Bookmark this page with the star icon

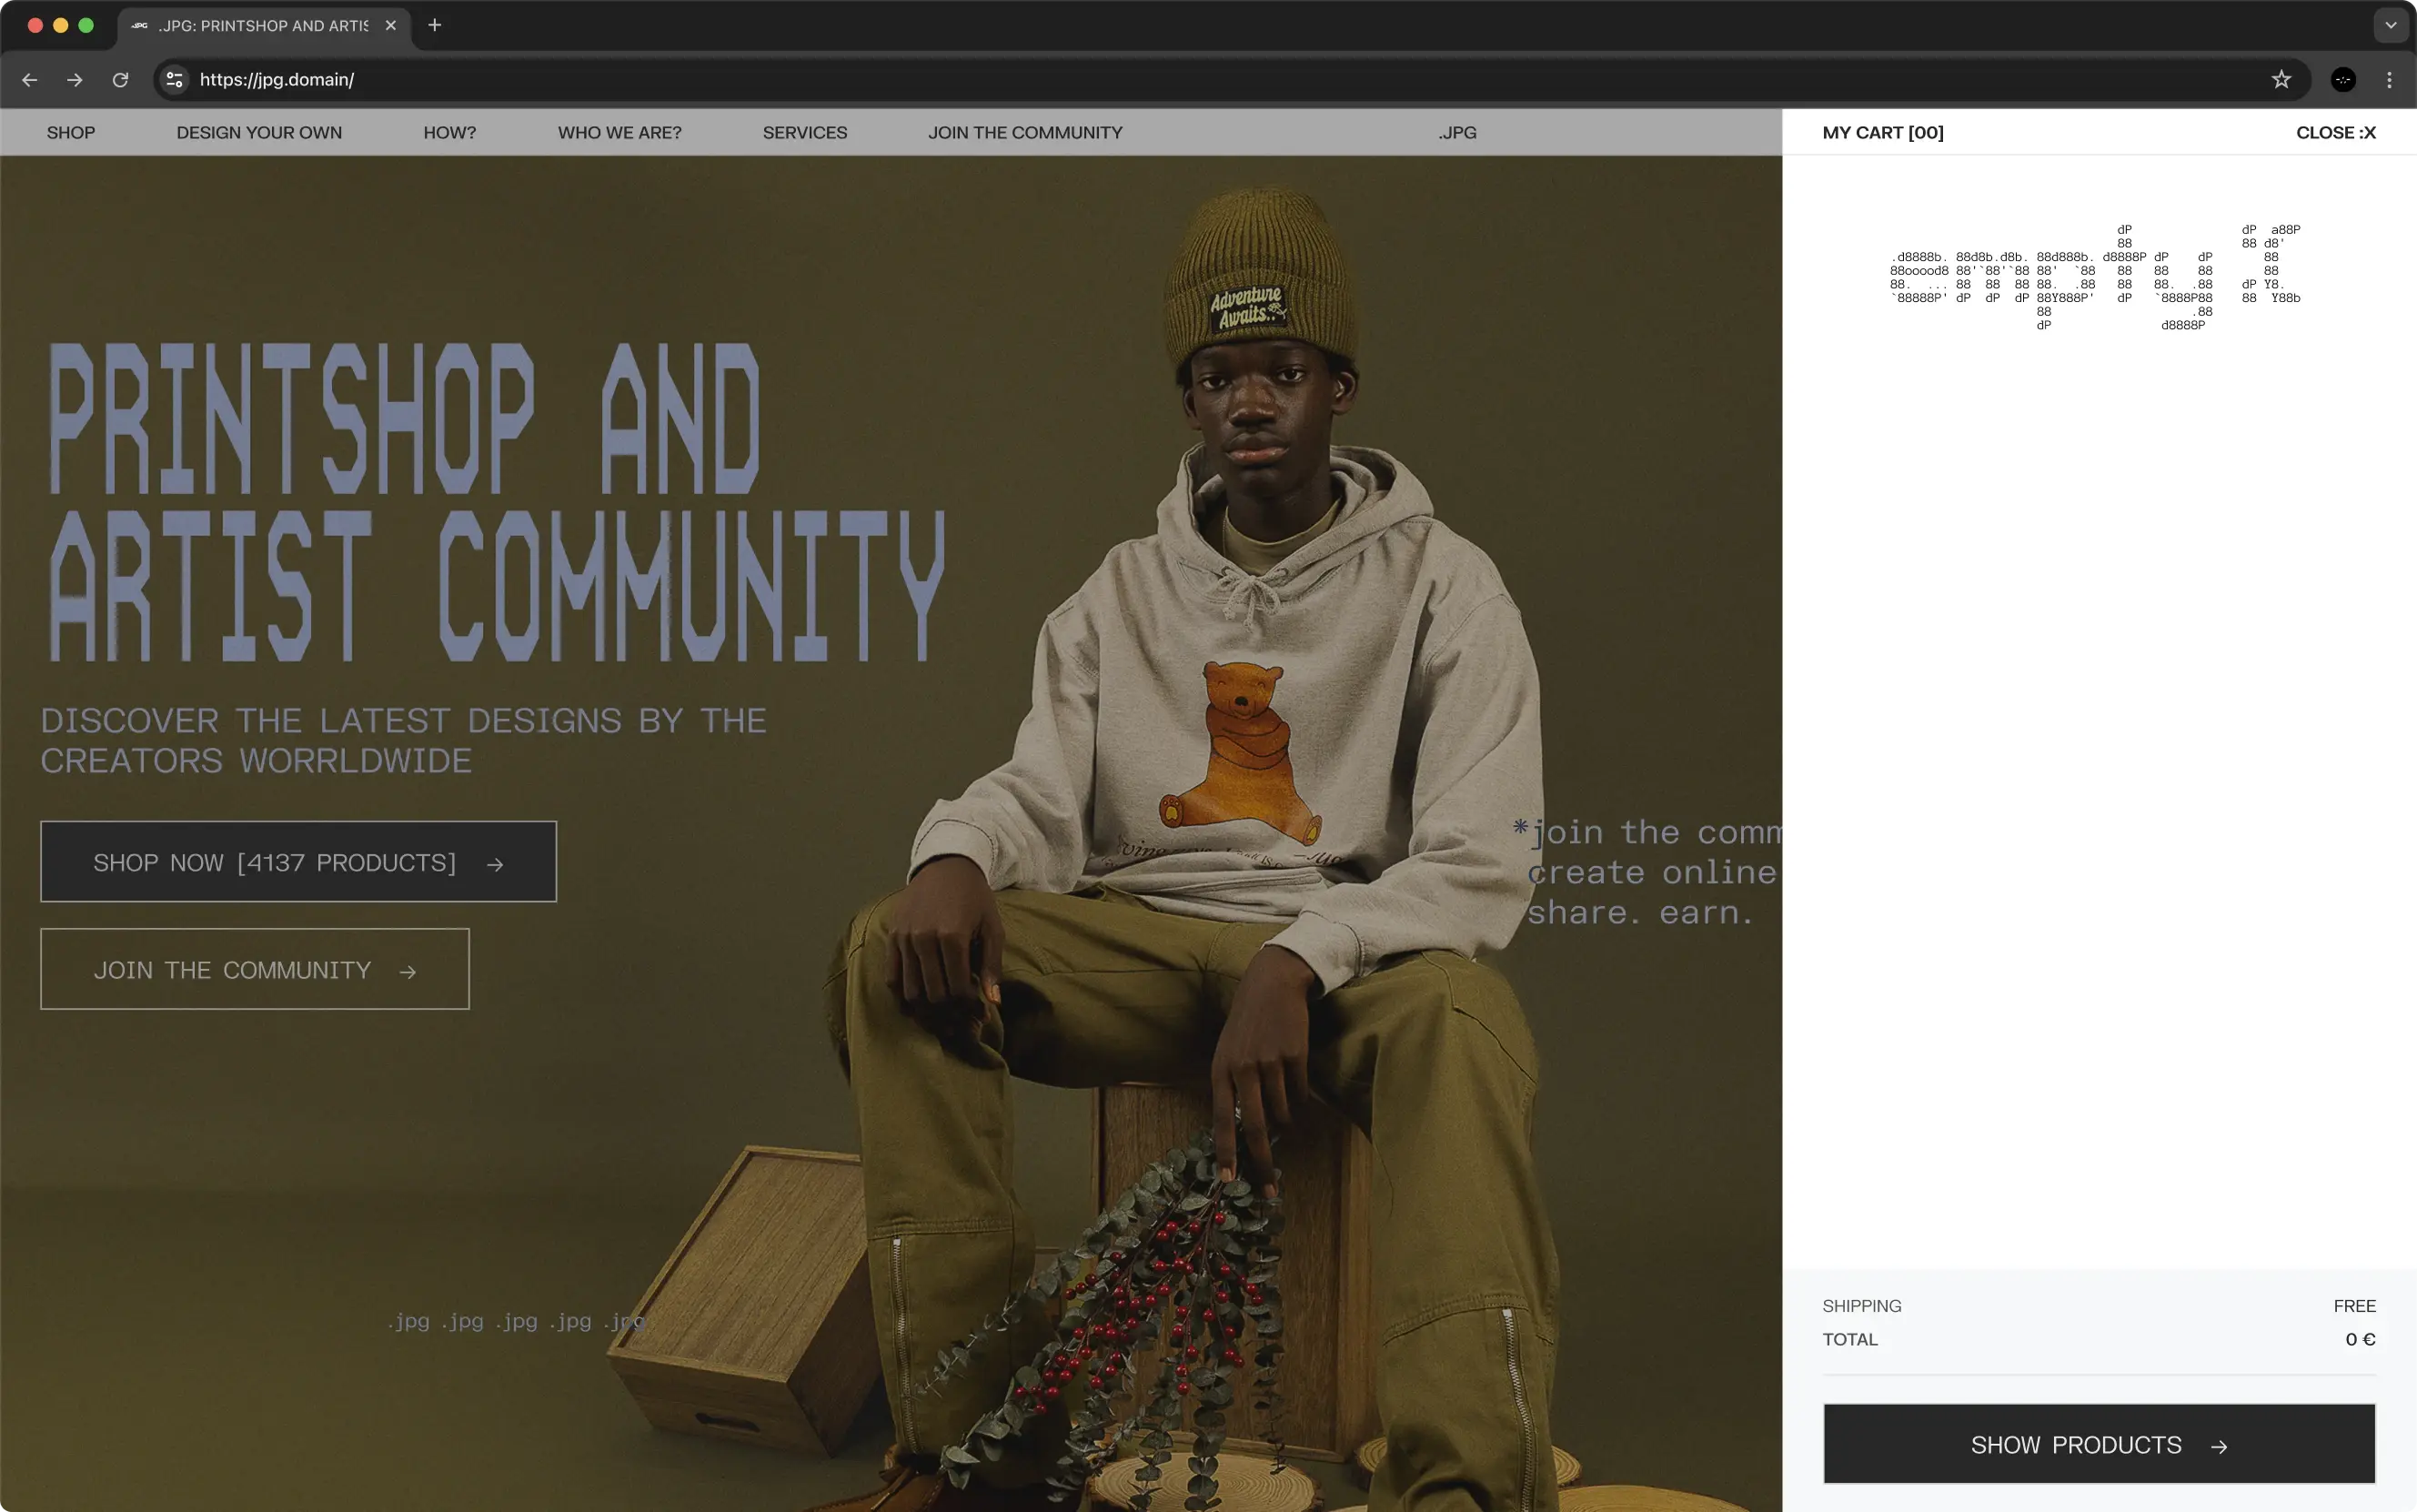[x=2280, y=80]
